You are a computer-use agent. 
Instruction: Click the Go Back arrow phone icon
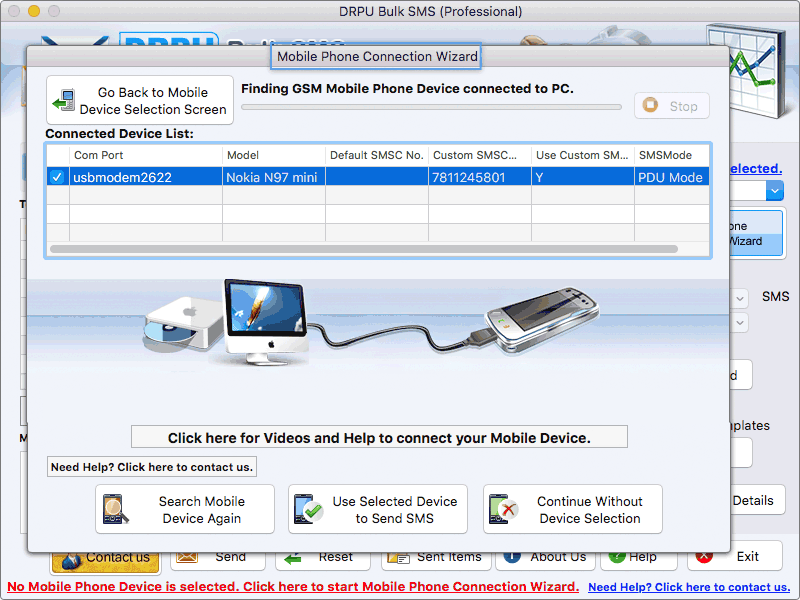point(64,100)
